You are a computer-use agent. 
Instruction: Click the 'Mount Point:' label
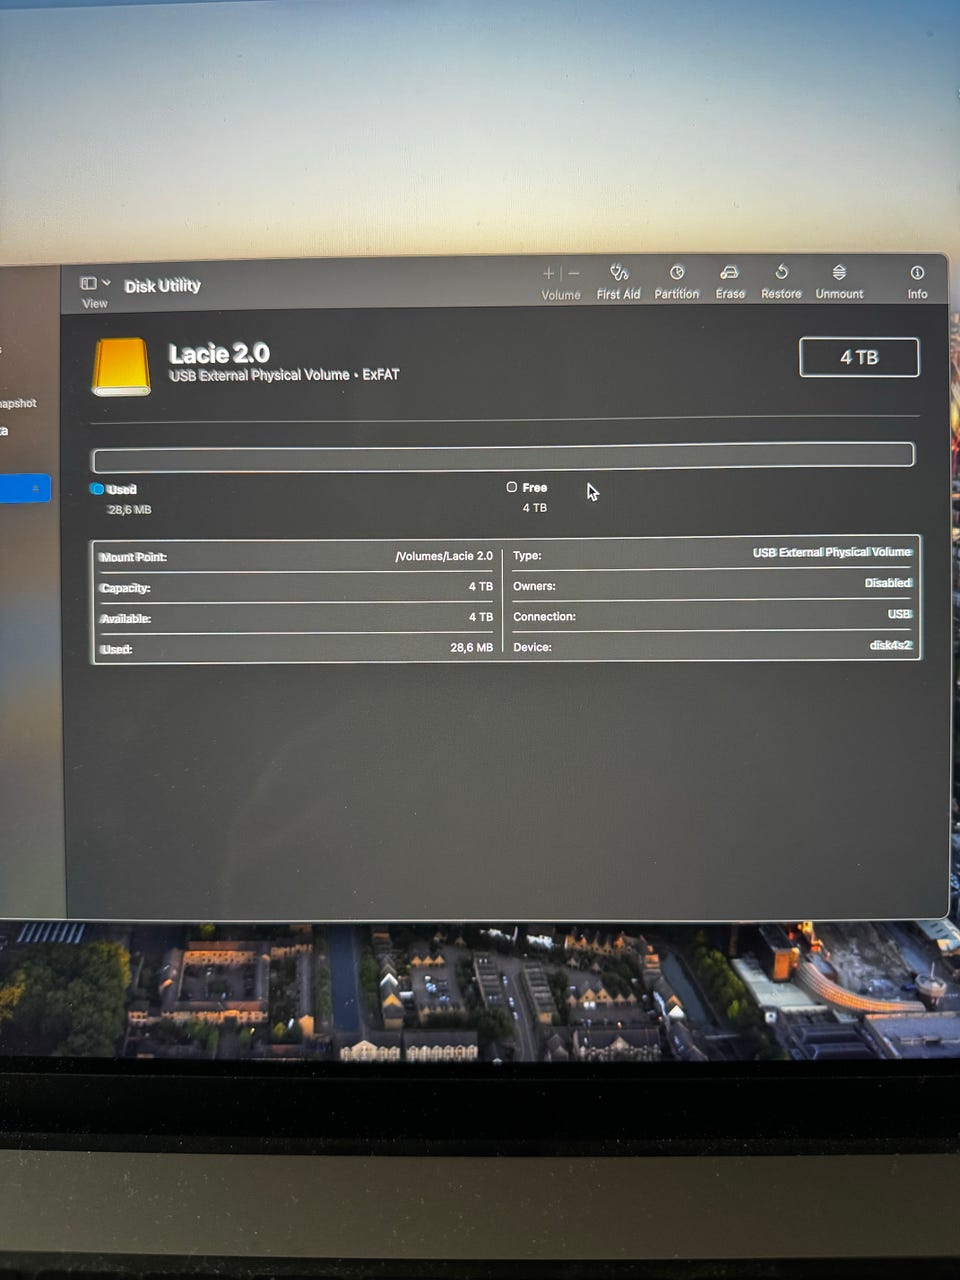(133, 557)
